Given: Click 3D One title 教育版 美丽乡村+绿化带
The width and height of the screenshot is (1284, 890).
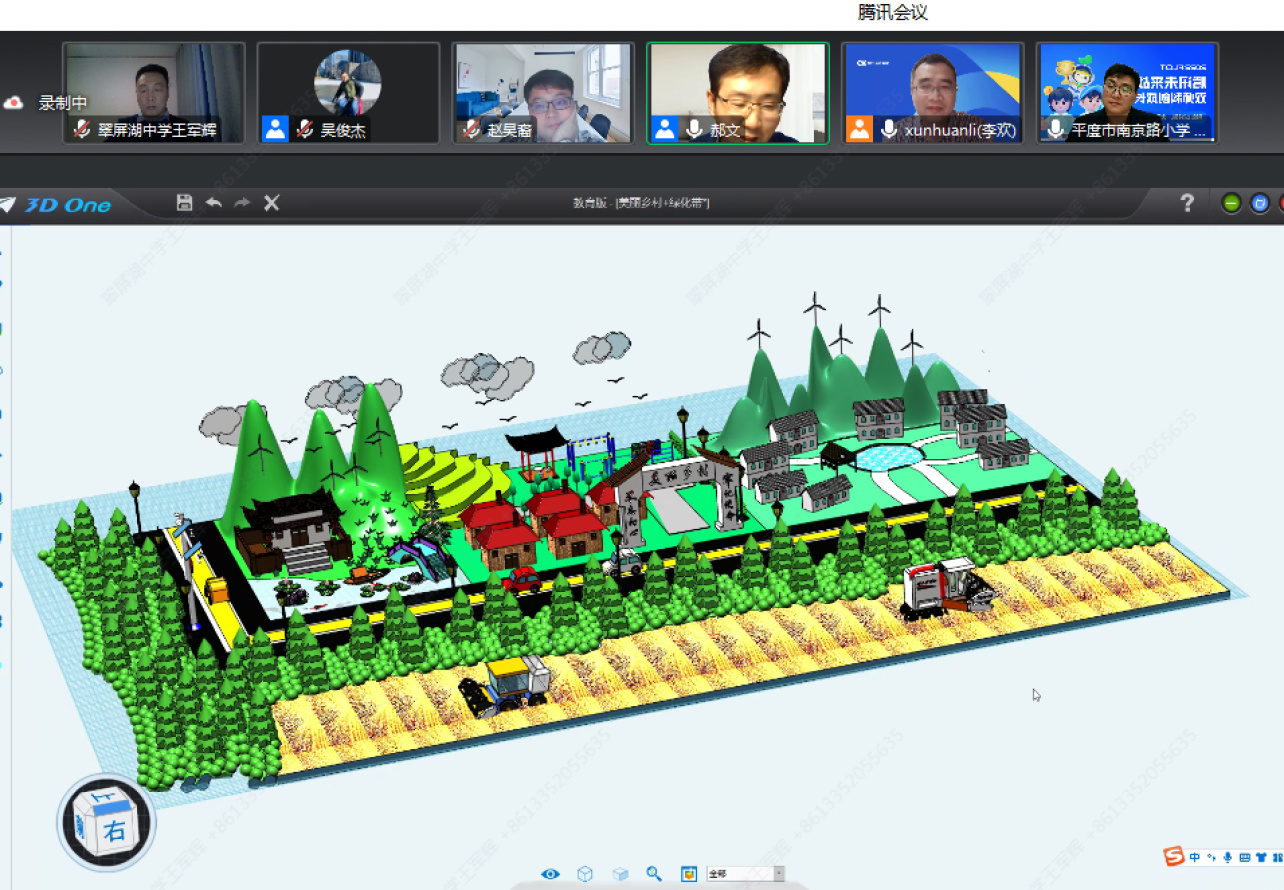Looking at the screenshot, I should [641, 203].
